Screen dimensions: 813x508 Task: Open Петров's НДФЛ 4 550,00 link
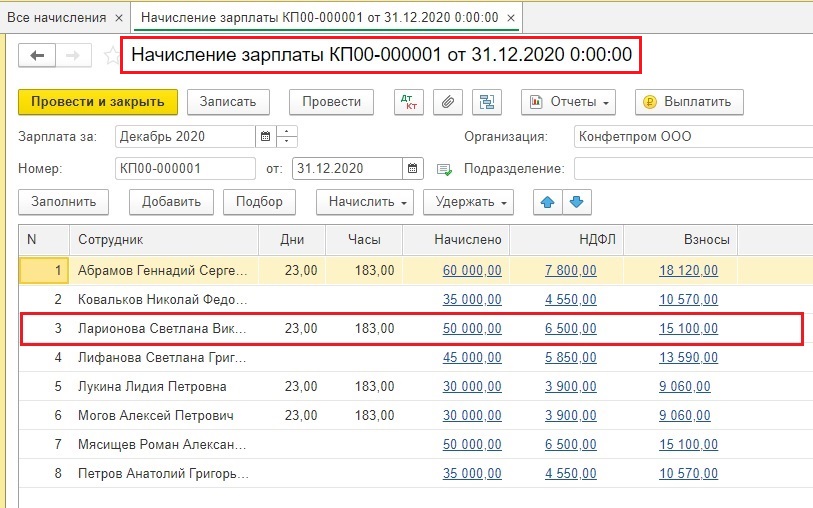click(570, 474)
